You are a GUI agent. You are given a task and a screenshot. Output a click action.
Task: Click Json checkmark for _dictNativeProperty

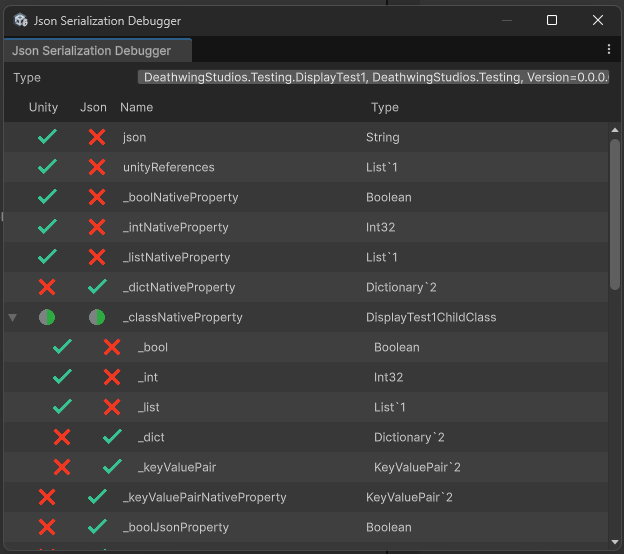98,287
